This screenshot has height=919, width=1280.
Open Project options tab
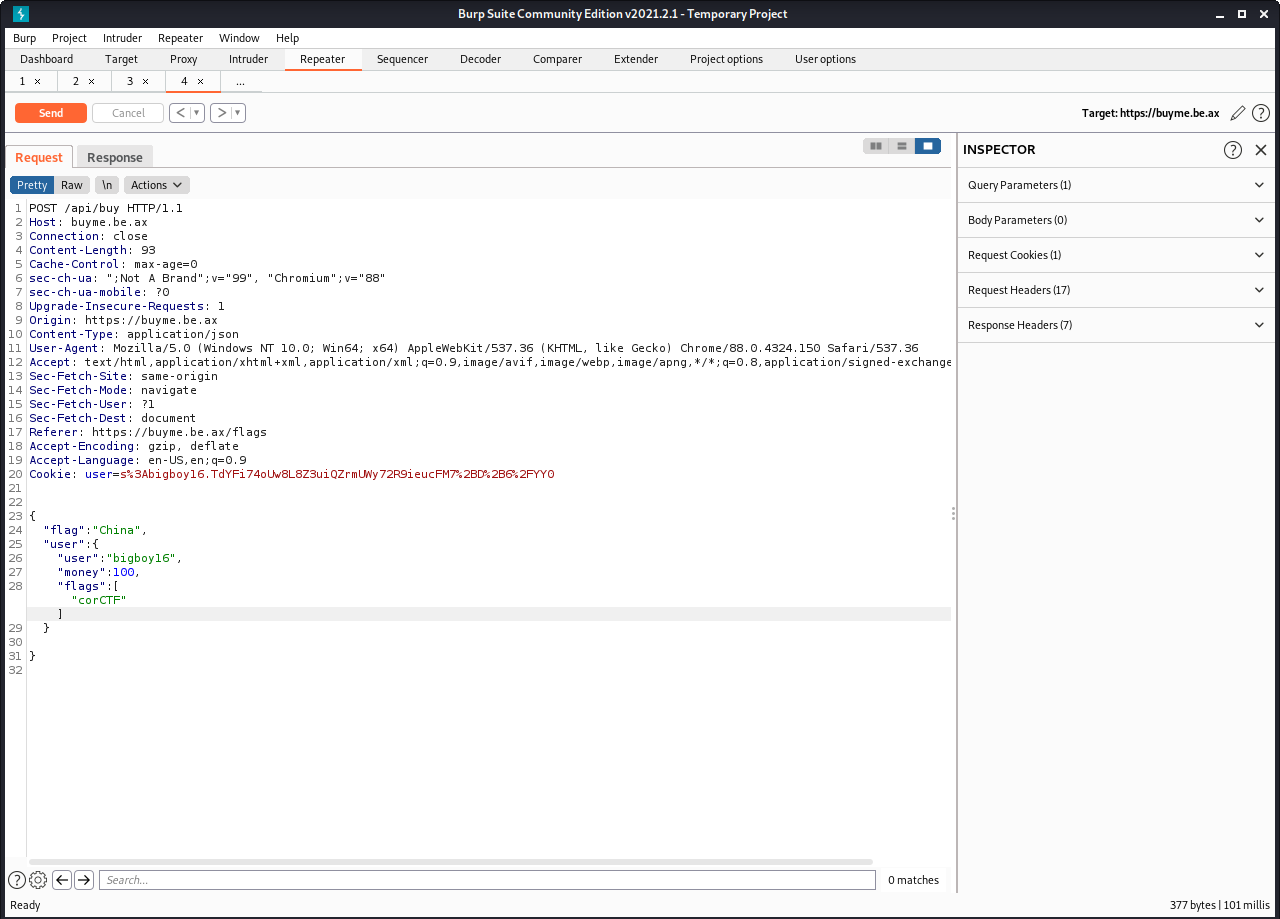click(x=726, y=59)
